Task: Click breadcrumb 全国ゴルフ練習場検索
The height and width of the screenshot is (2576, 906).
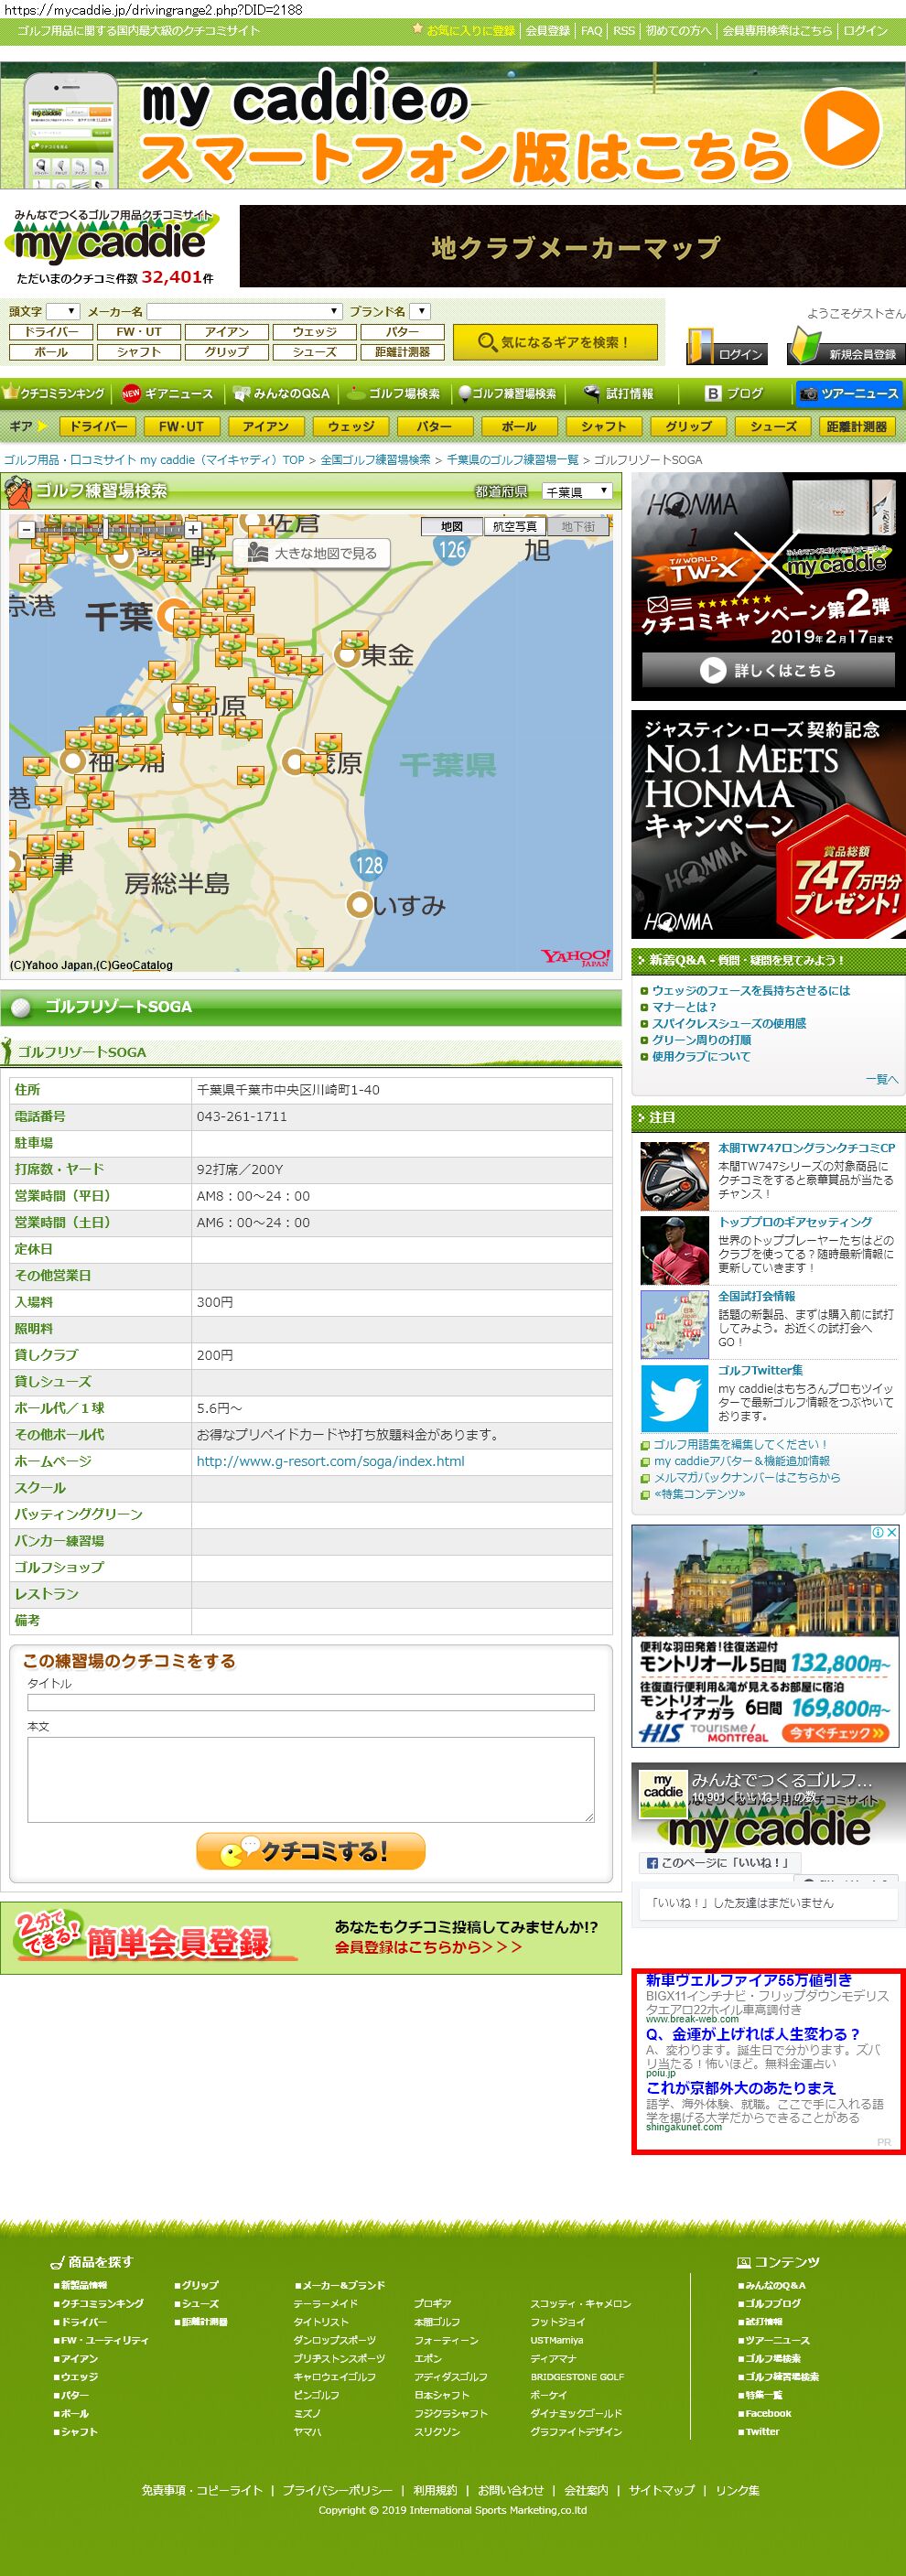Action: pos(375,459)
